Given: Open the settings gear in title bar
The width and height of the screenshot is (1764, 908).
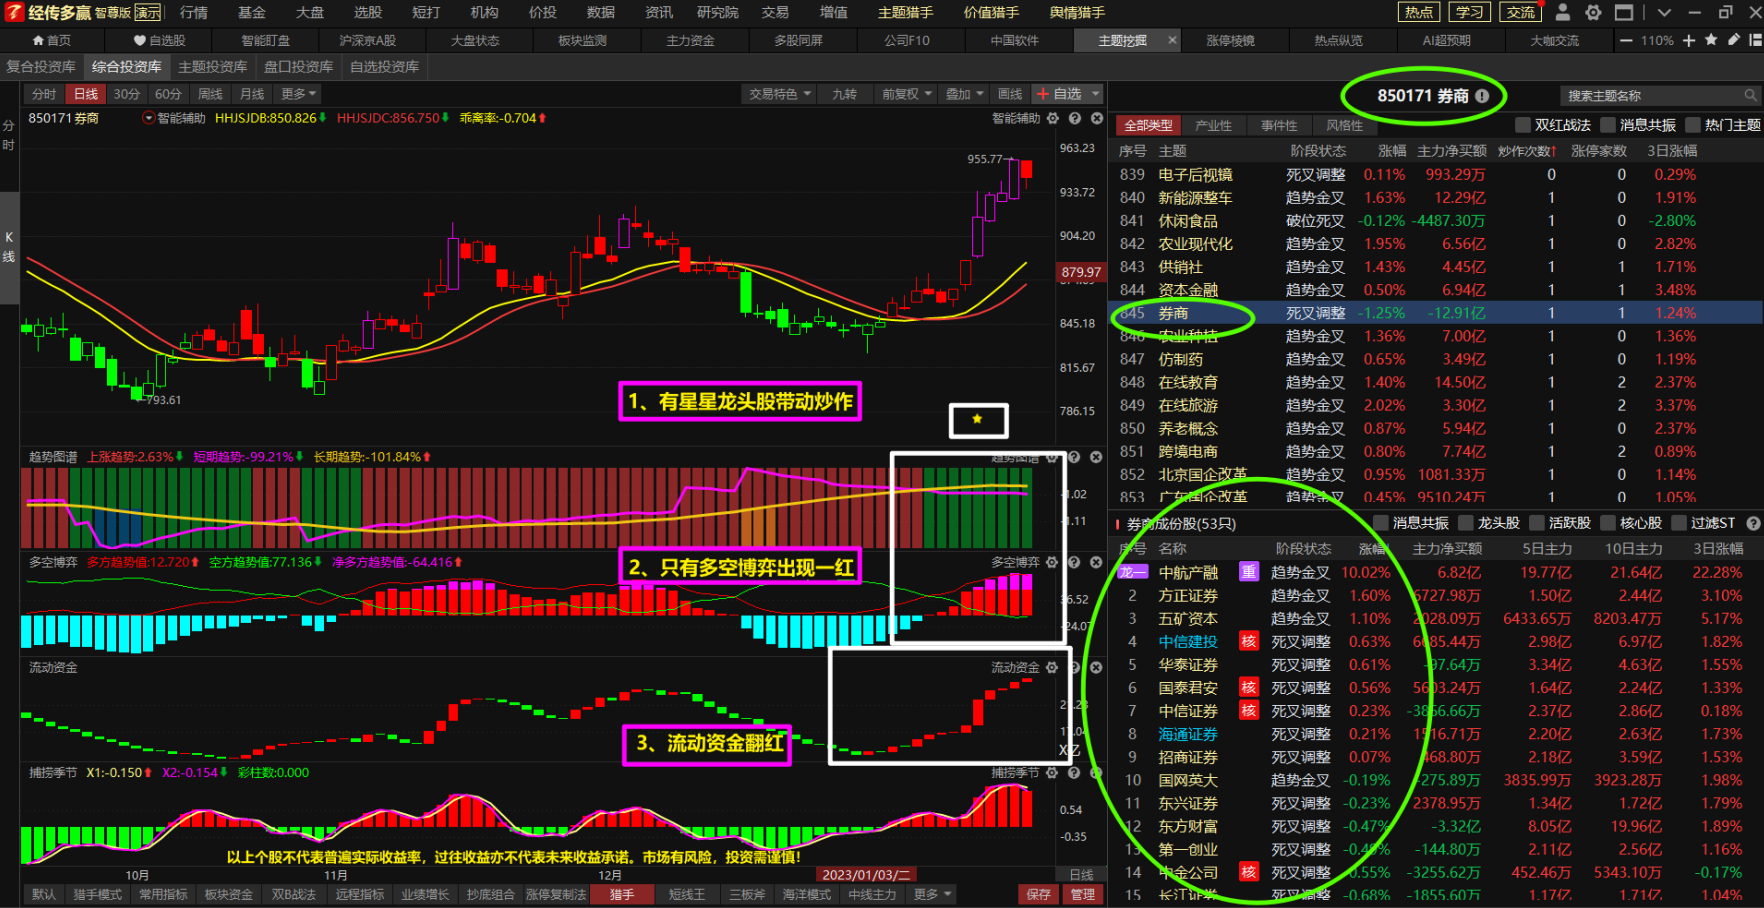Looking at the screenshot, I should point(1593,12).
